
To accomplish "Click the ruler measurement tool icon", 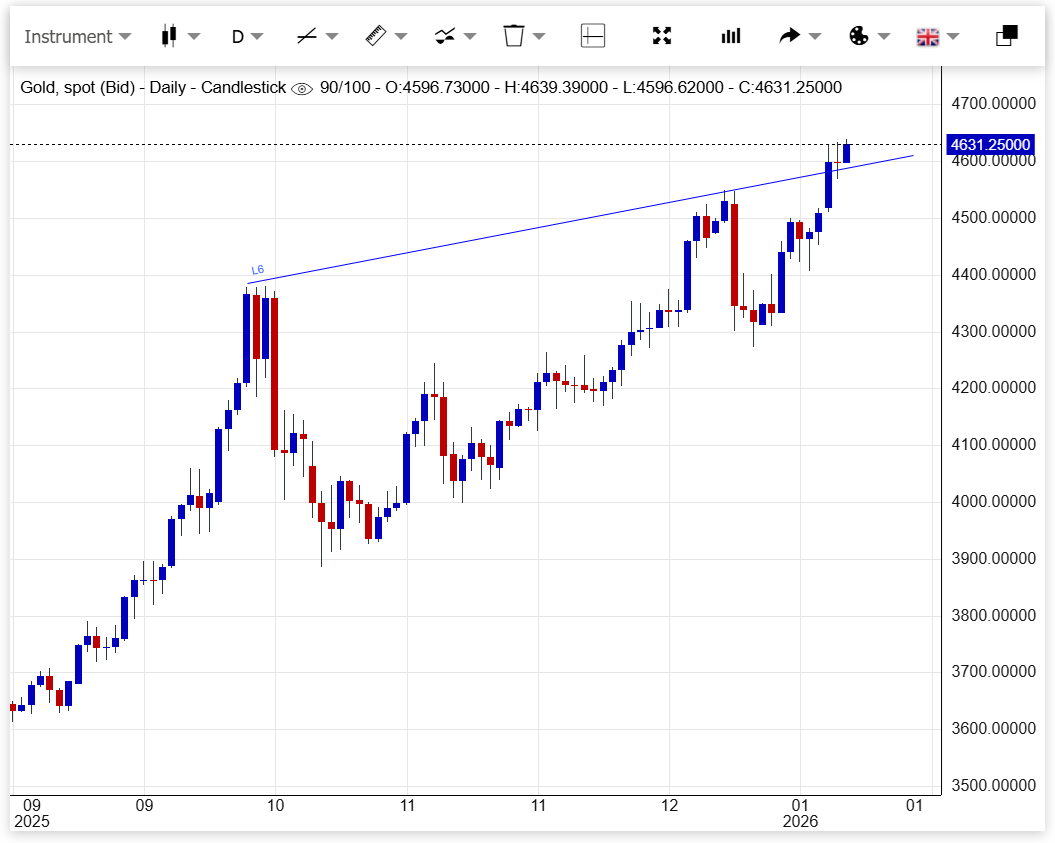I will (375, 36).
